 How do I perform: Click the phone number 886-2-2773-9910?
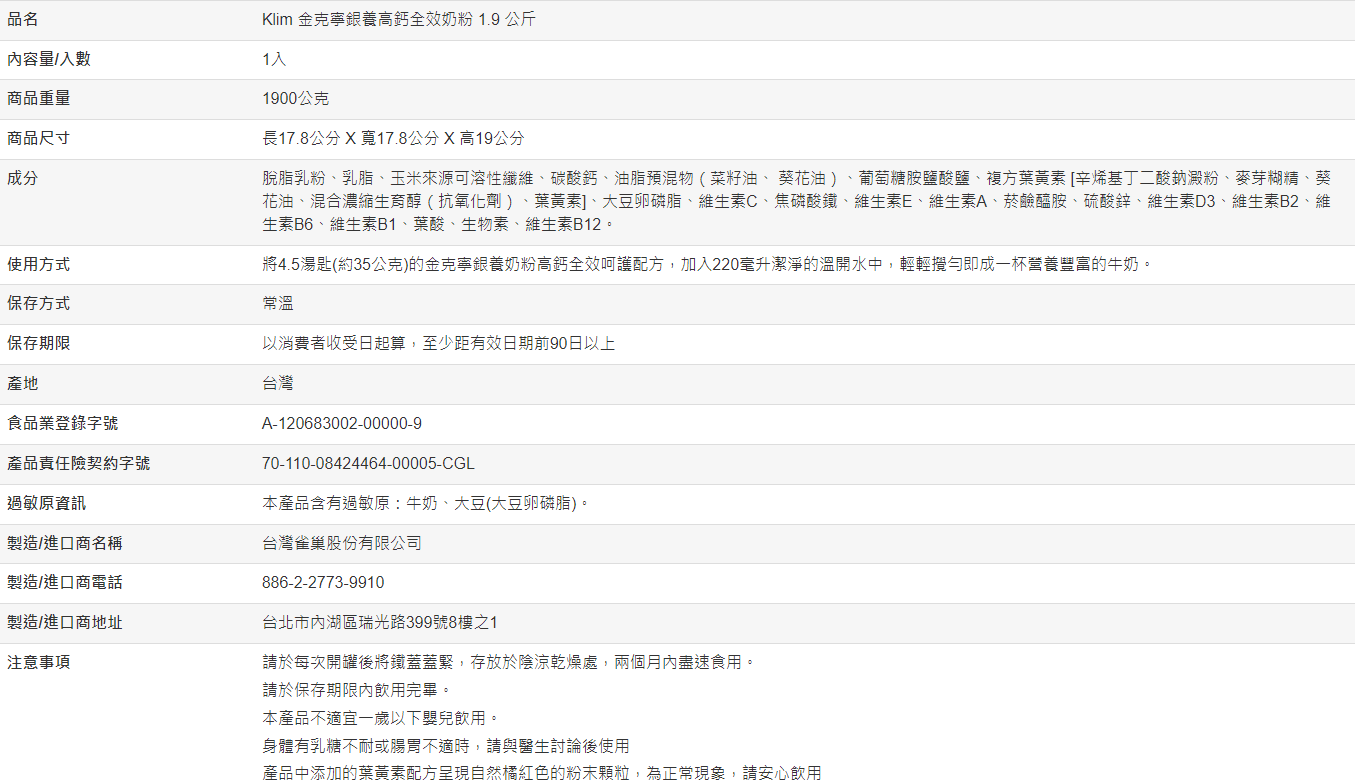pyautogui.click(x=323, y=583)
